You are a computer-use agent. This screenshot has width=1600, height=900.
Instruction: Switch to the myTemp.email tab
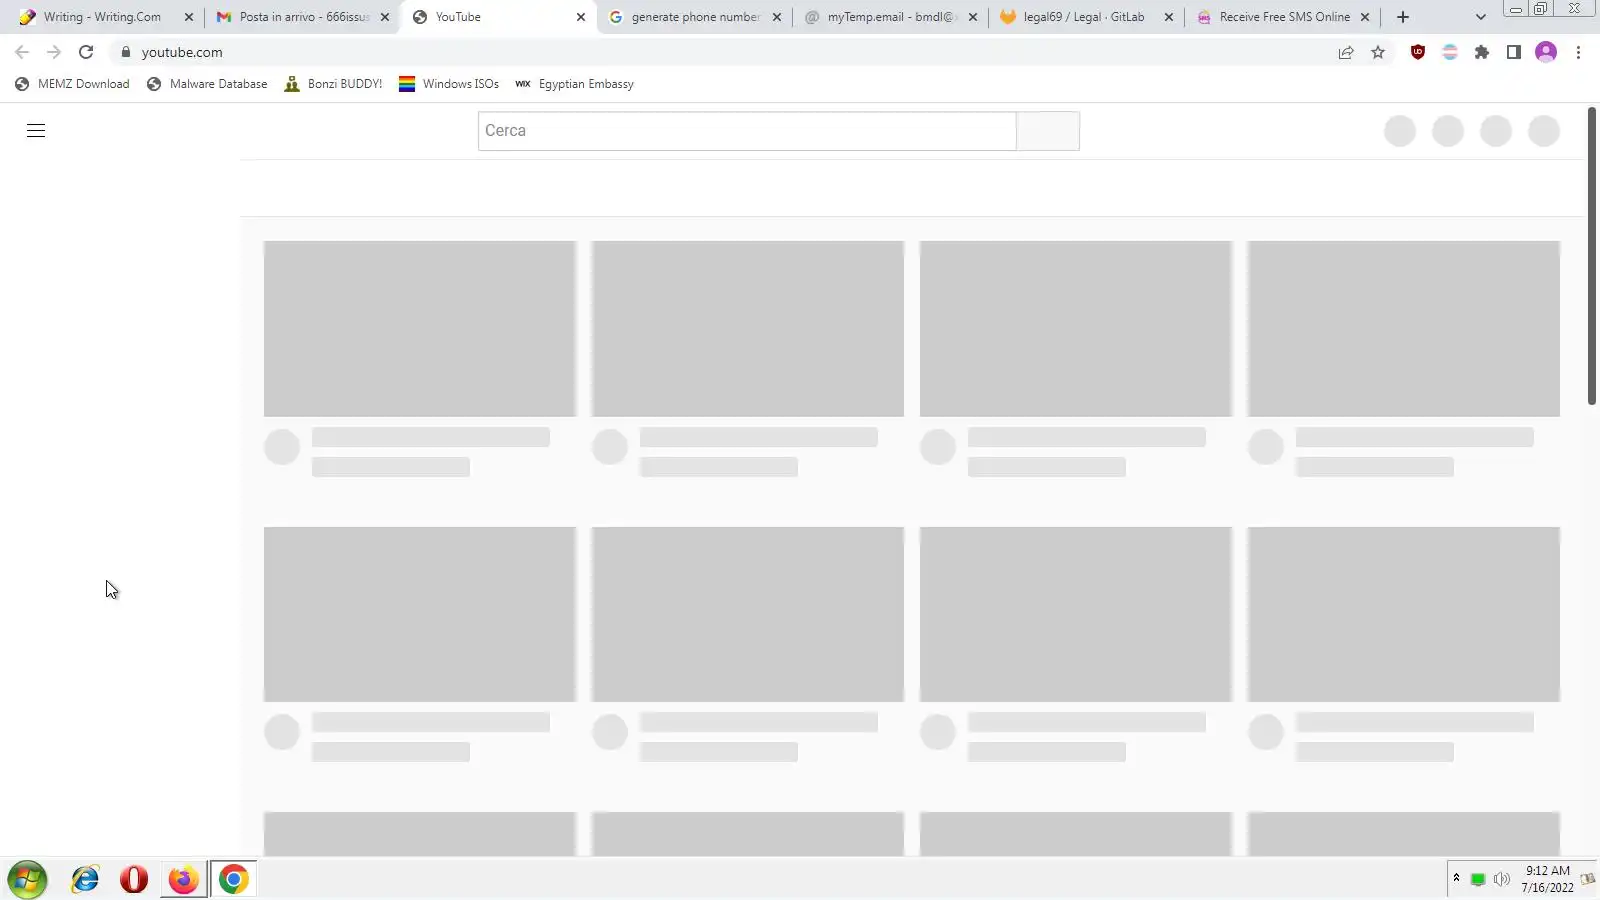891,17
